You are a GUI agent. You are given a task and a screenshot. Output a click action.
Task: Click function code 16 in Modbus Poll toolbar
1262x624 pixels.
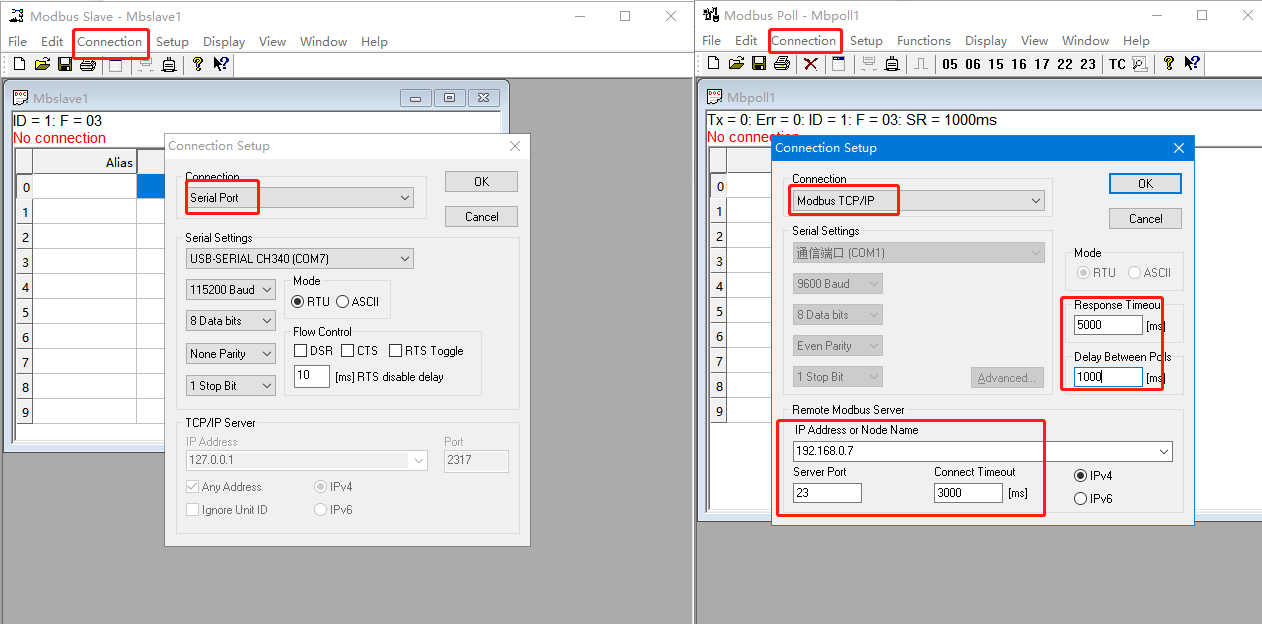[1019, 64]
